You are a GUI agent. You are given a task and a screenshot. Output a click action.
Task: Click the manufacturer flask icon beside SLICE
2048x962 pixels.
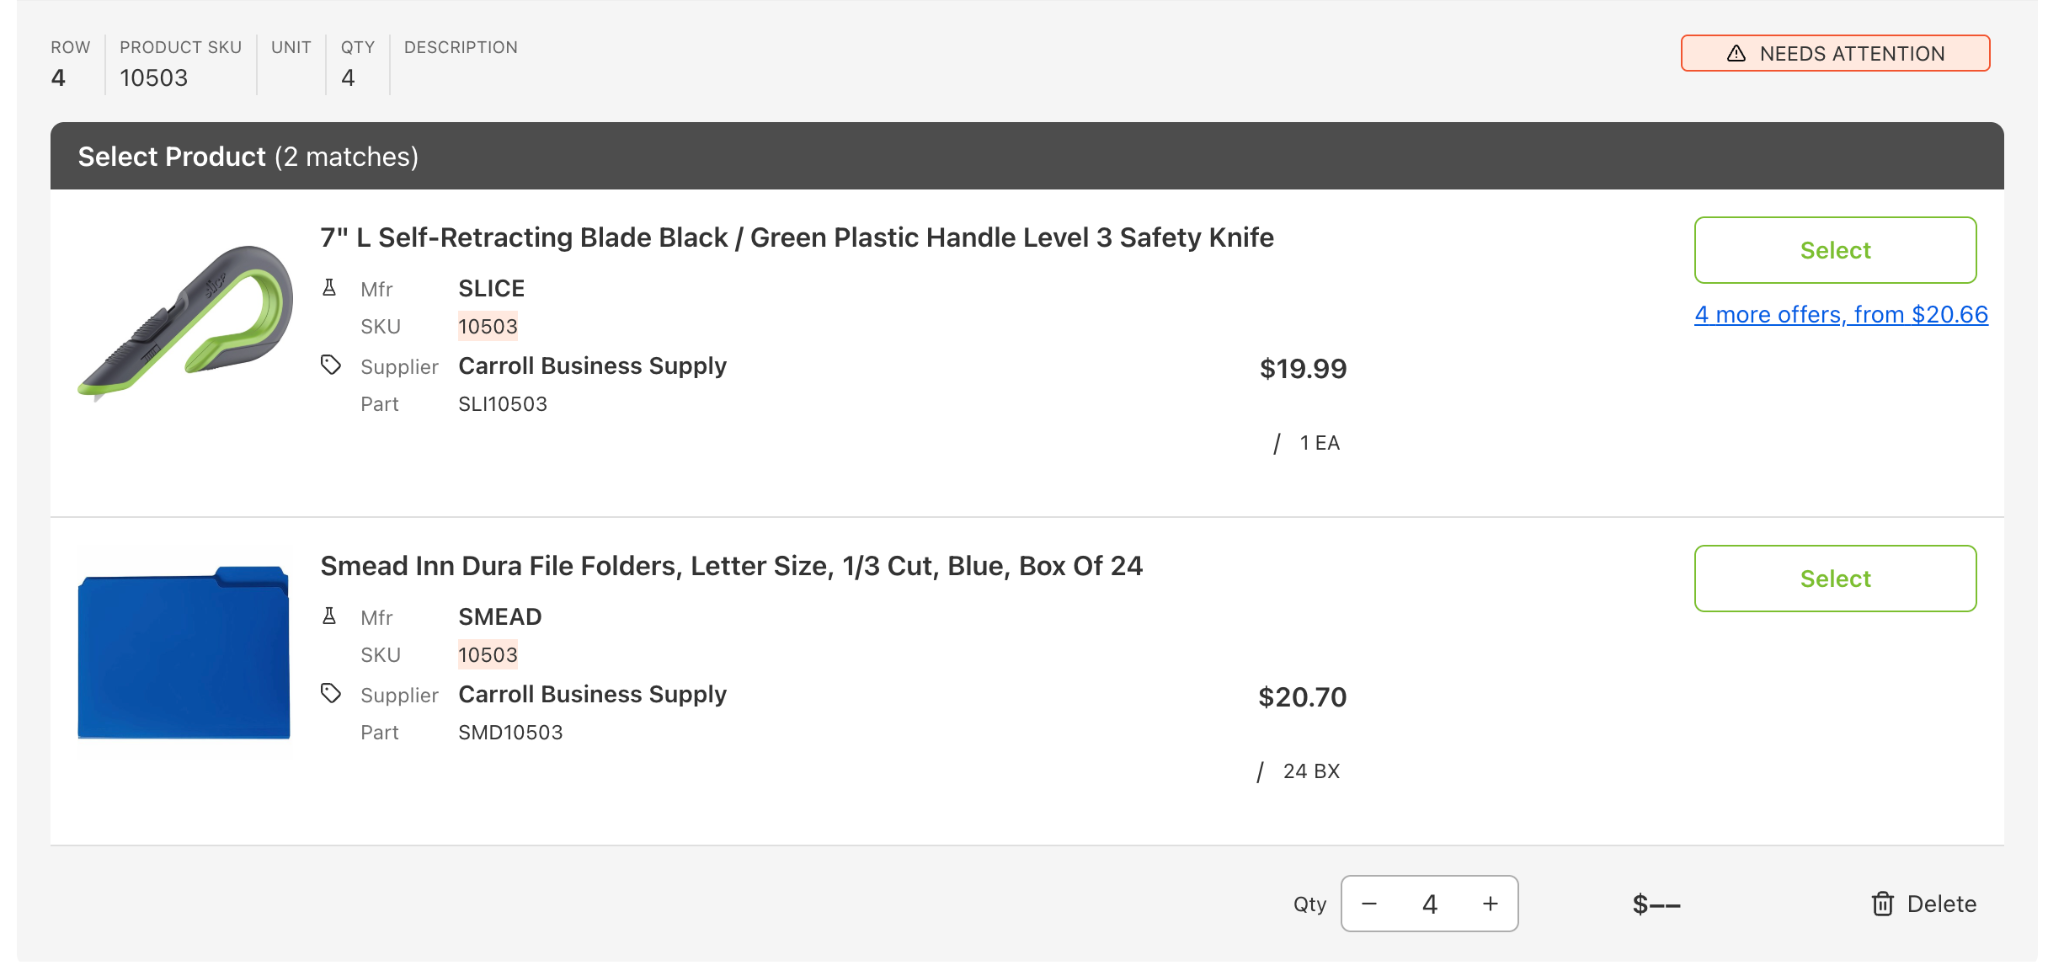click(x=329, y=288)
